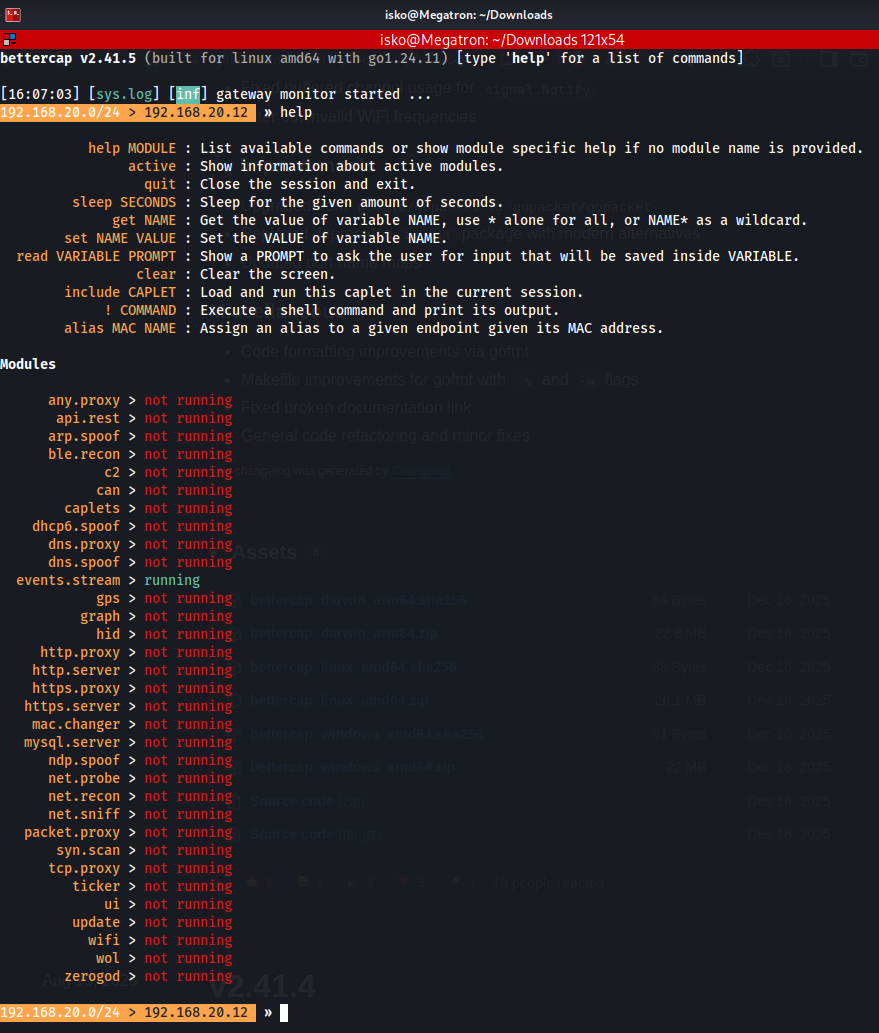Click the net.probe module entry
Viewport: 879px width, 1033px height.
click(84, 778)
